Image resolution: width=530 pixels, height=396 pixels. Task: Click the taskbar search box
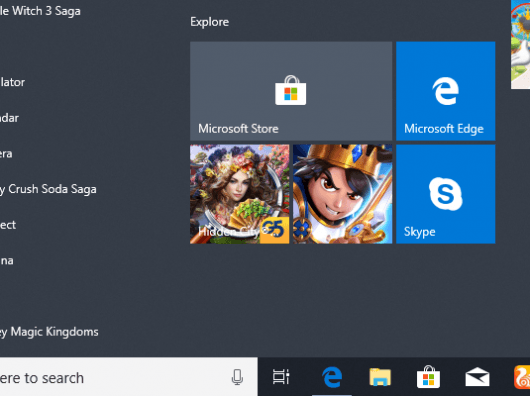(x=128, y=377)
